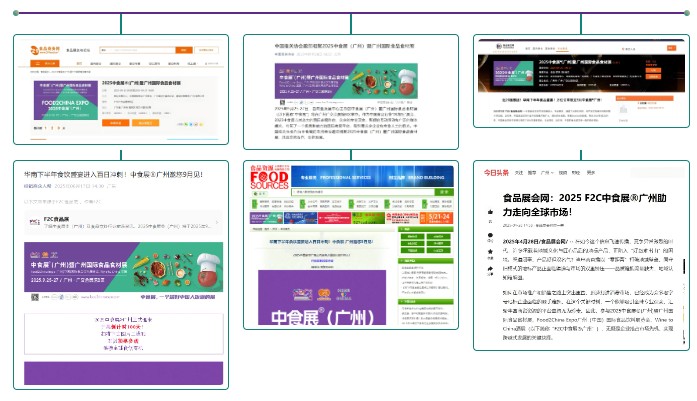
Task: Click the red ad banner on Food Sources
Action: click(334, 218)
